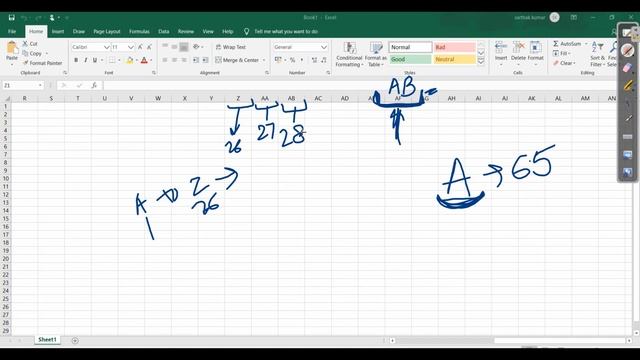The image size is (640, 360).
Task: Apply the Neutral yellow cell style
Action: [454, 59]
